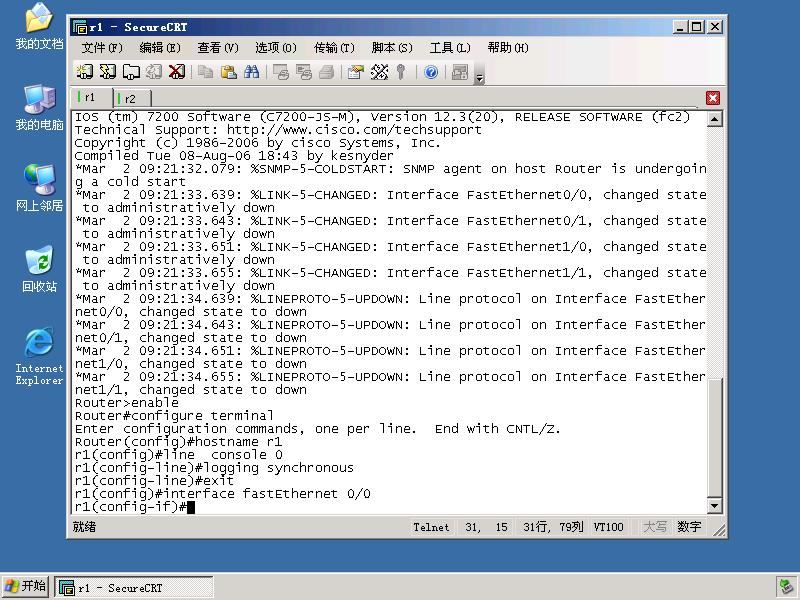The image size is (800, 600).
Task: Click the vertical scrollbar thumb
Action: click(714, 437)
